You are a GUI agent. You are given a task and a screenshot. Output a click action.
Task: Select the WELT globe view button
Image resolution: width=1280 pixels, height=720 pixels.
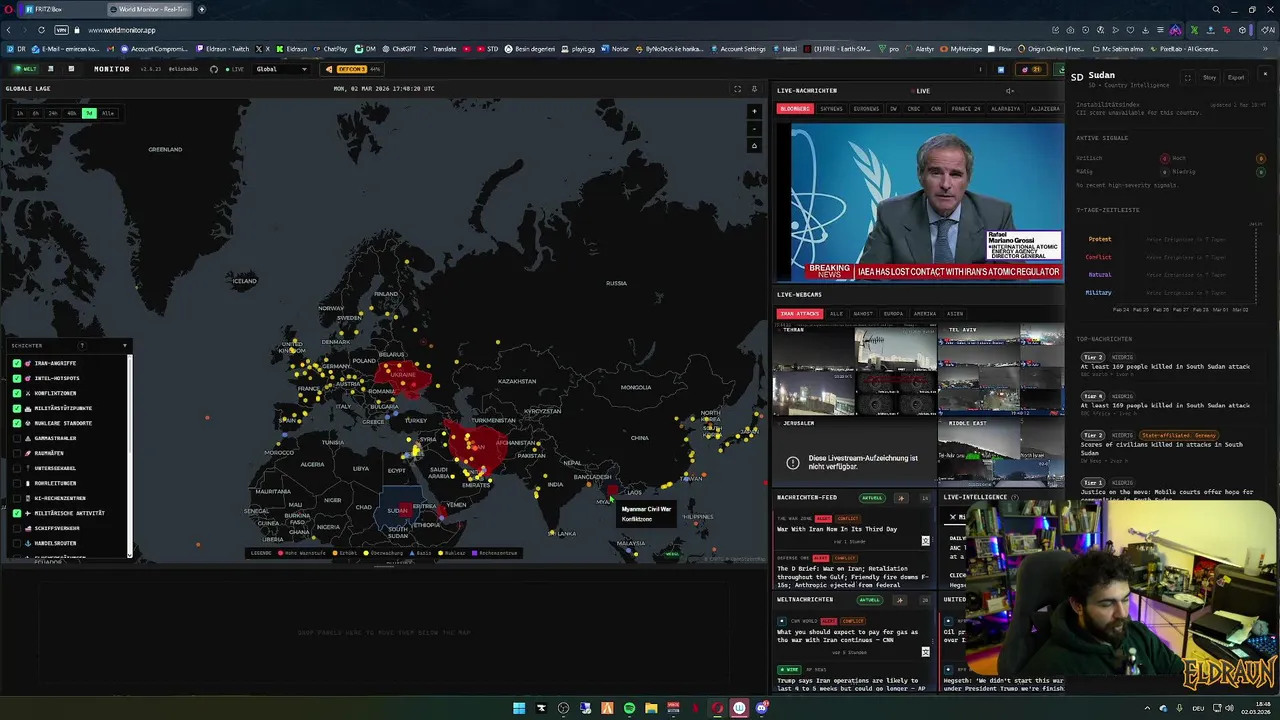(x=25, y=69)
